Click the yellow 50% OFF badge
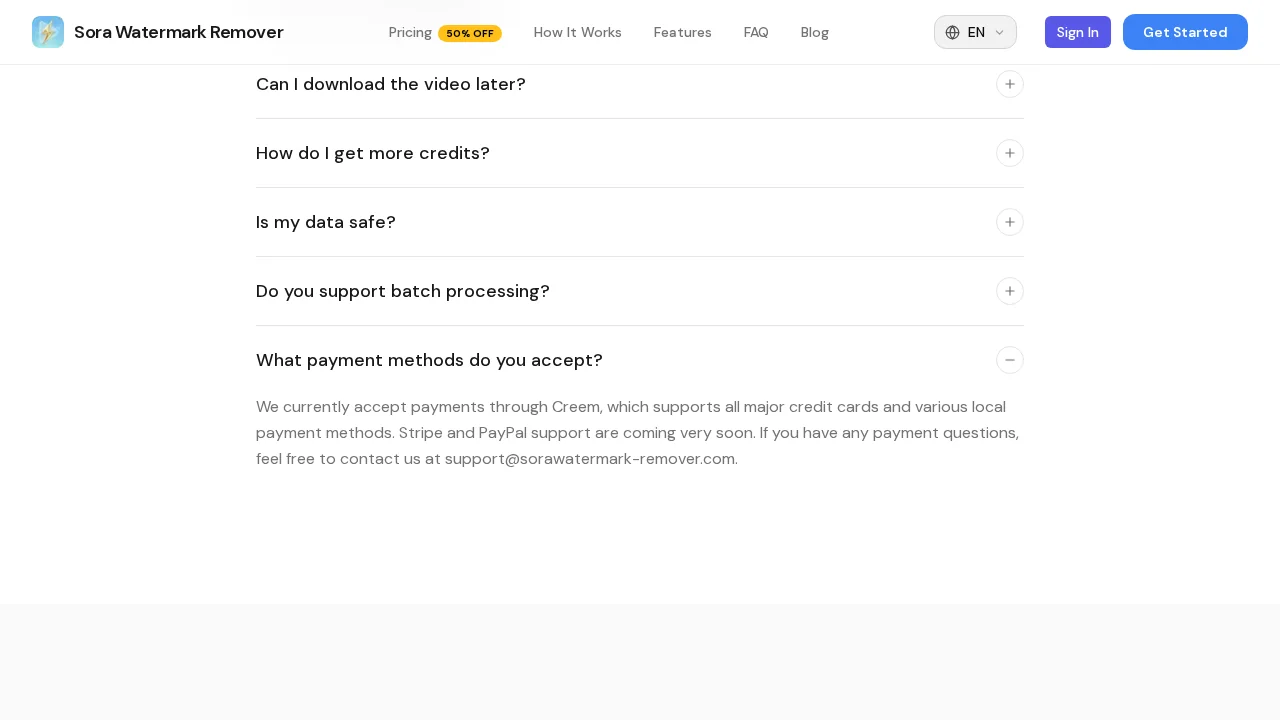 (x=469, y=33)
